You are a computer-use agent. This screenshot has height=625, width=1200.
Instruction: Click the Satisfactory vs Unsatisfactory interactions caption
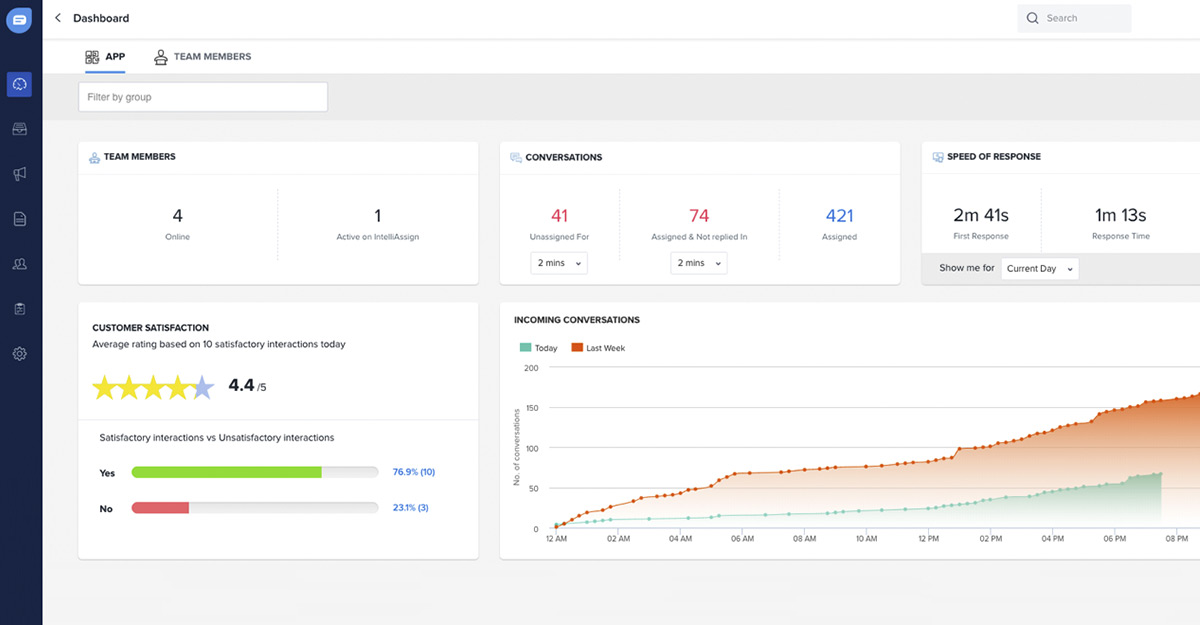tap(217, 437)
